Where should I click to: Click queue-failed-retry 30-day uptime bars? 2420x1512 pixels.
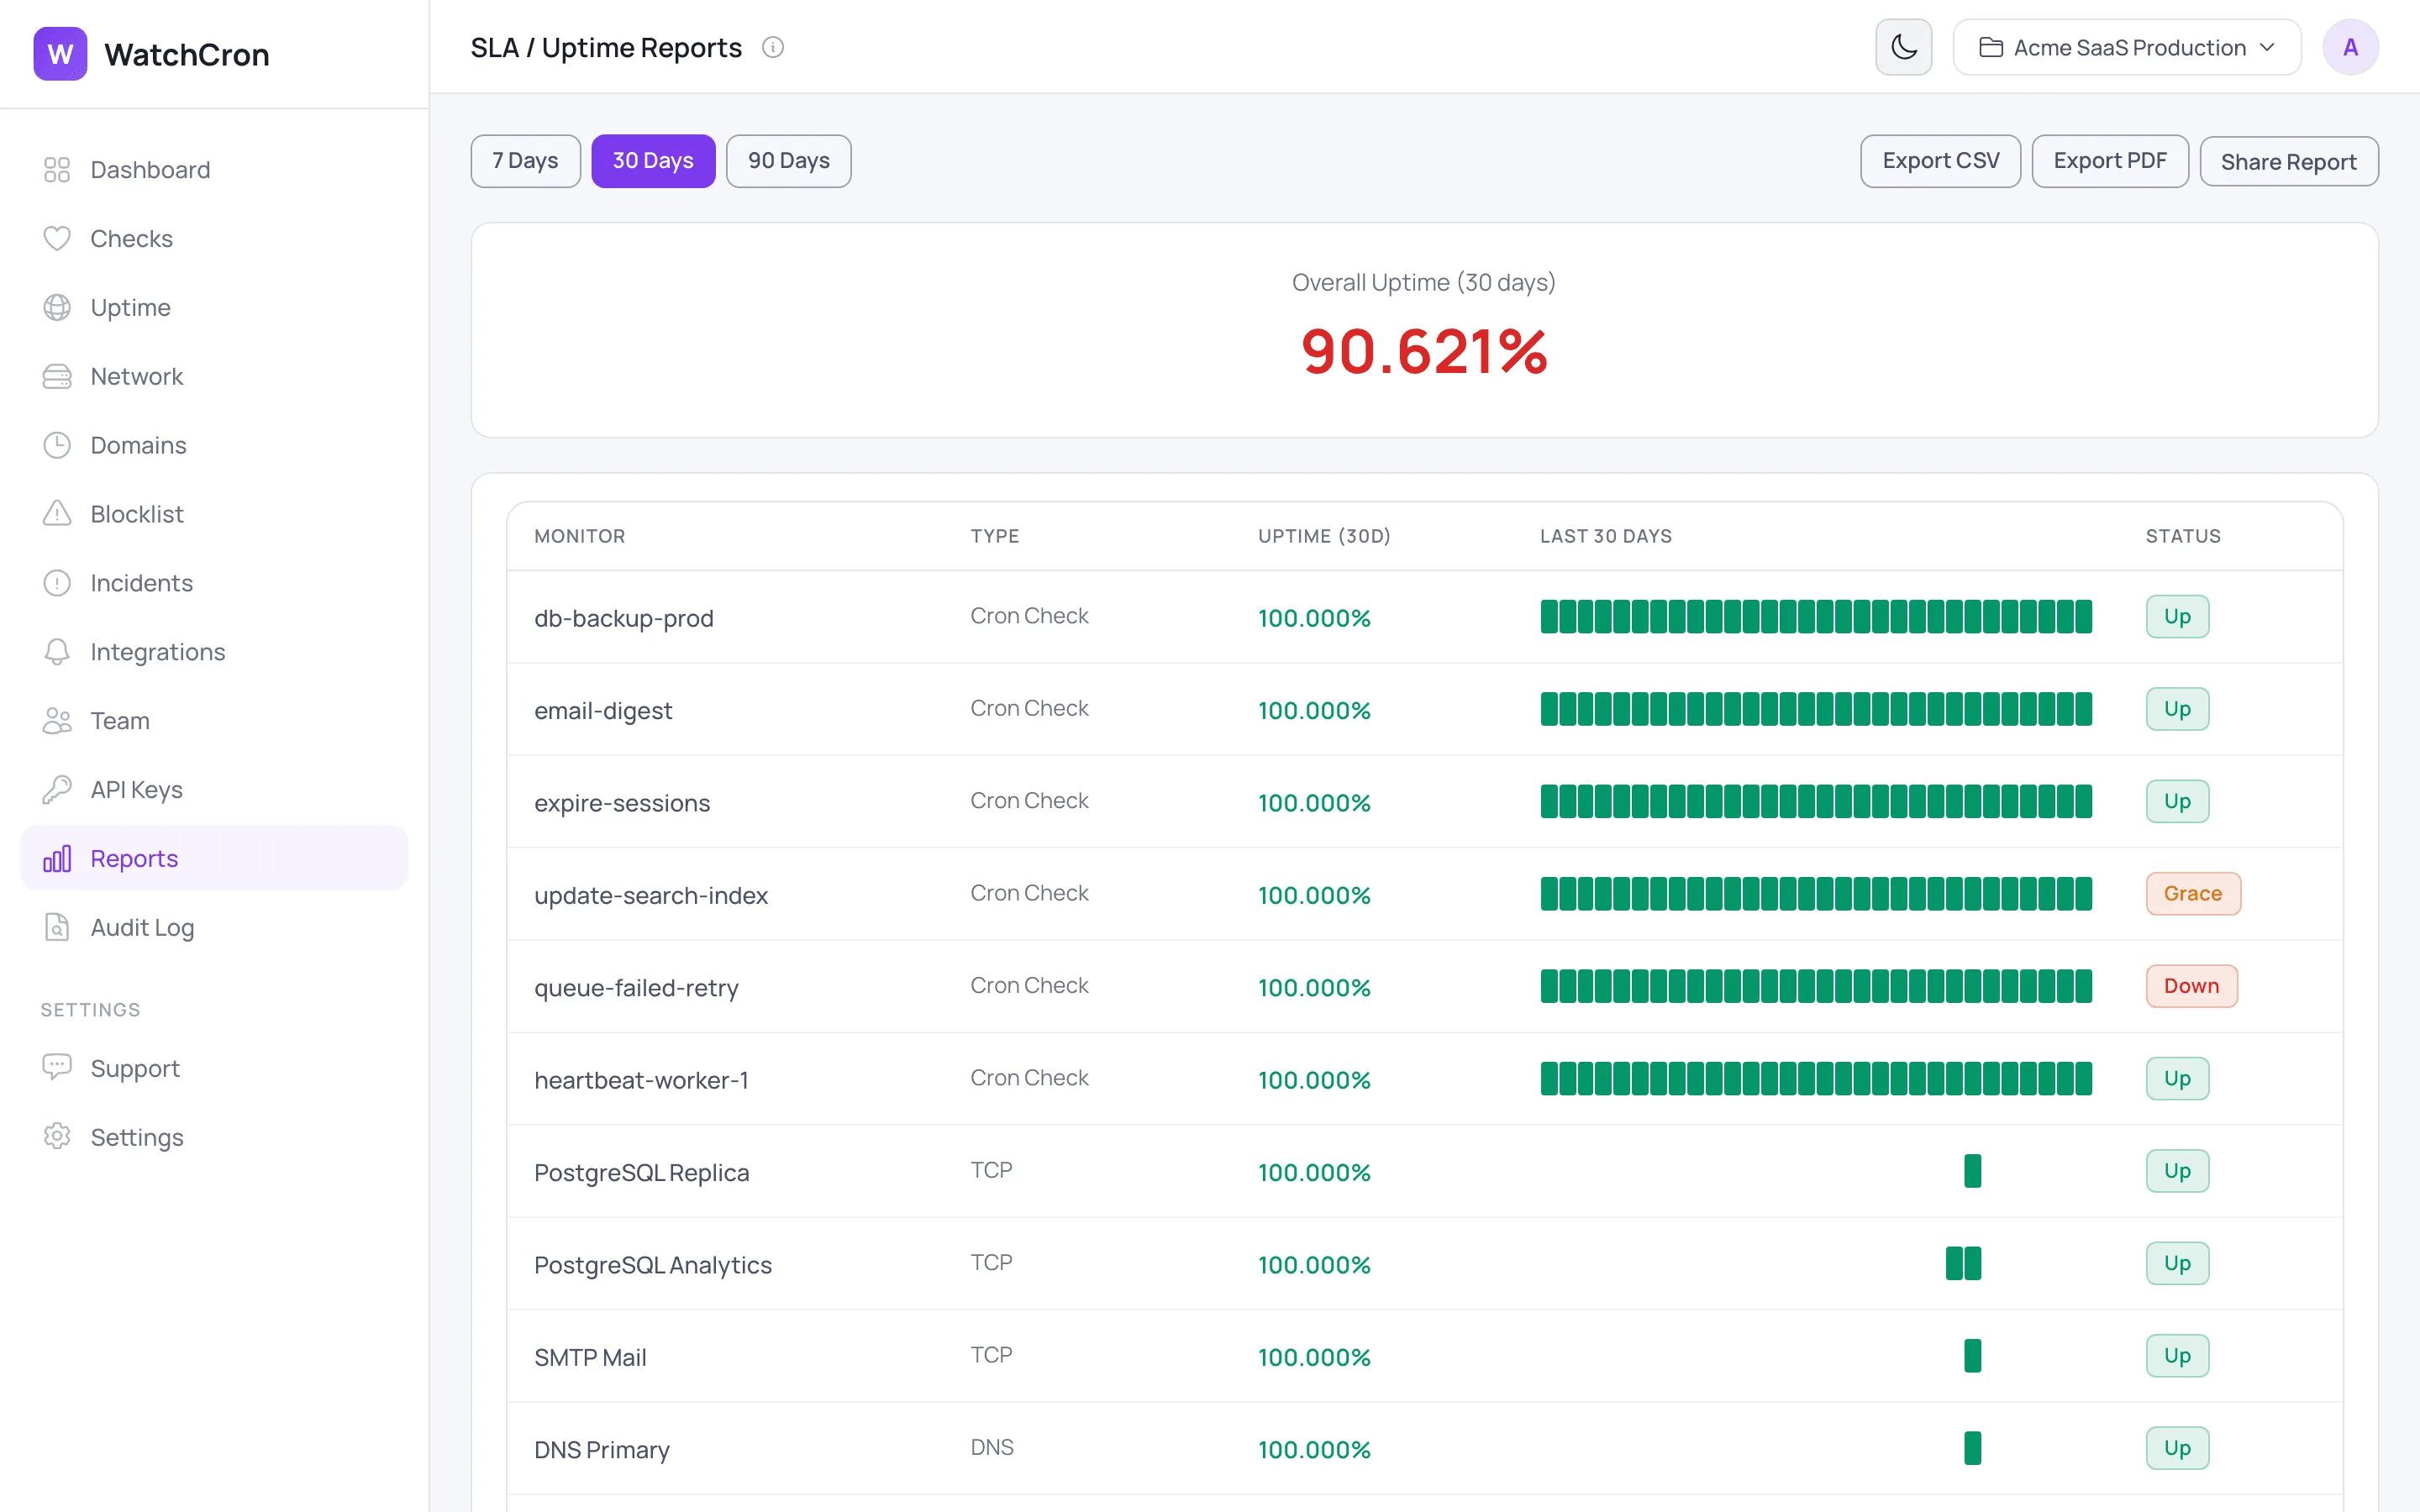point(1816,986)
